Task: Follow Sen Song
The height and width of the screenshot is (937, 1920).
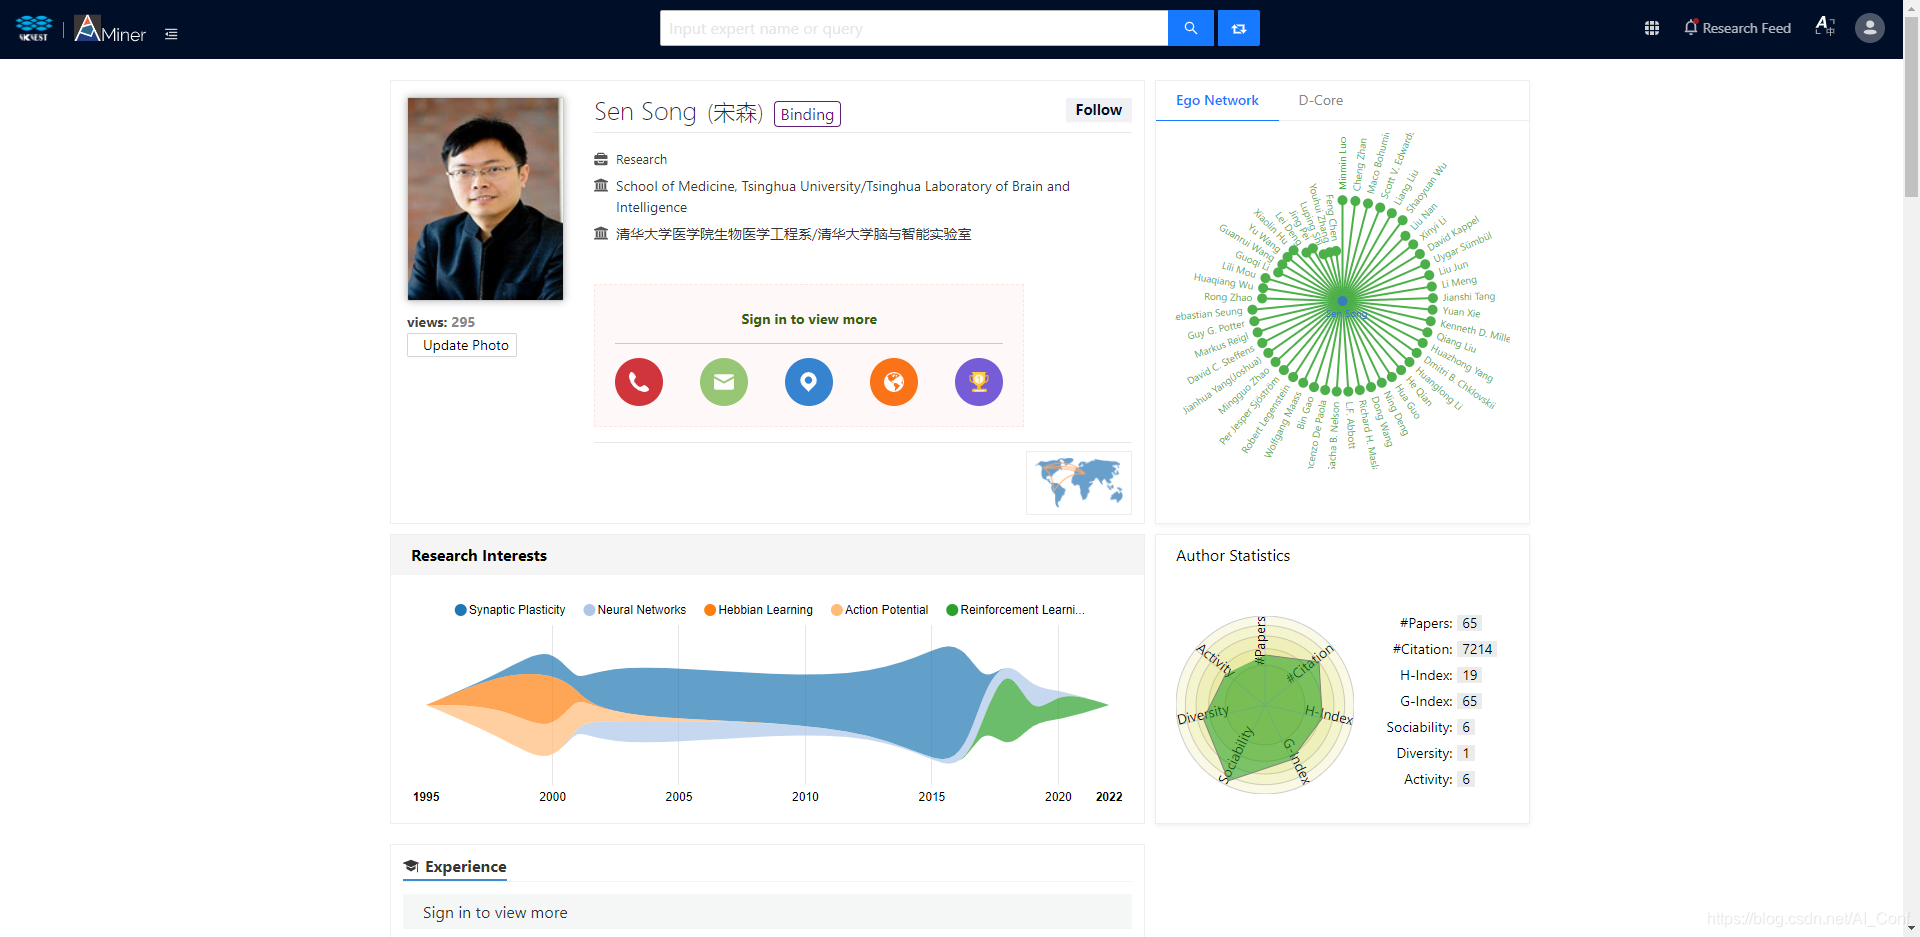Action: (x=1098, y=110)
